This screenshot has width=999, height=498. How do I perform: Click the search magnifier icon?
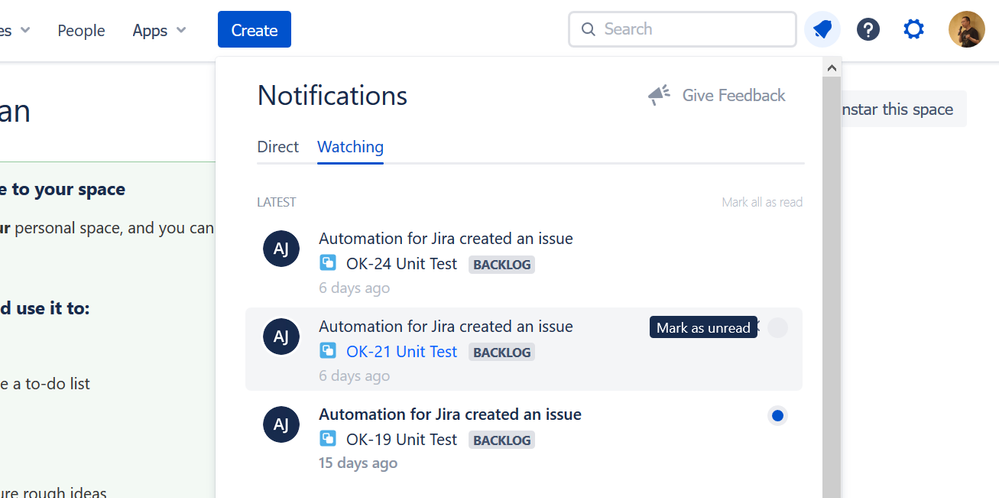click(x=589, y=29)
